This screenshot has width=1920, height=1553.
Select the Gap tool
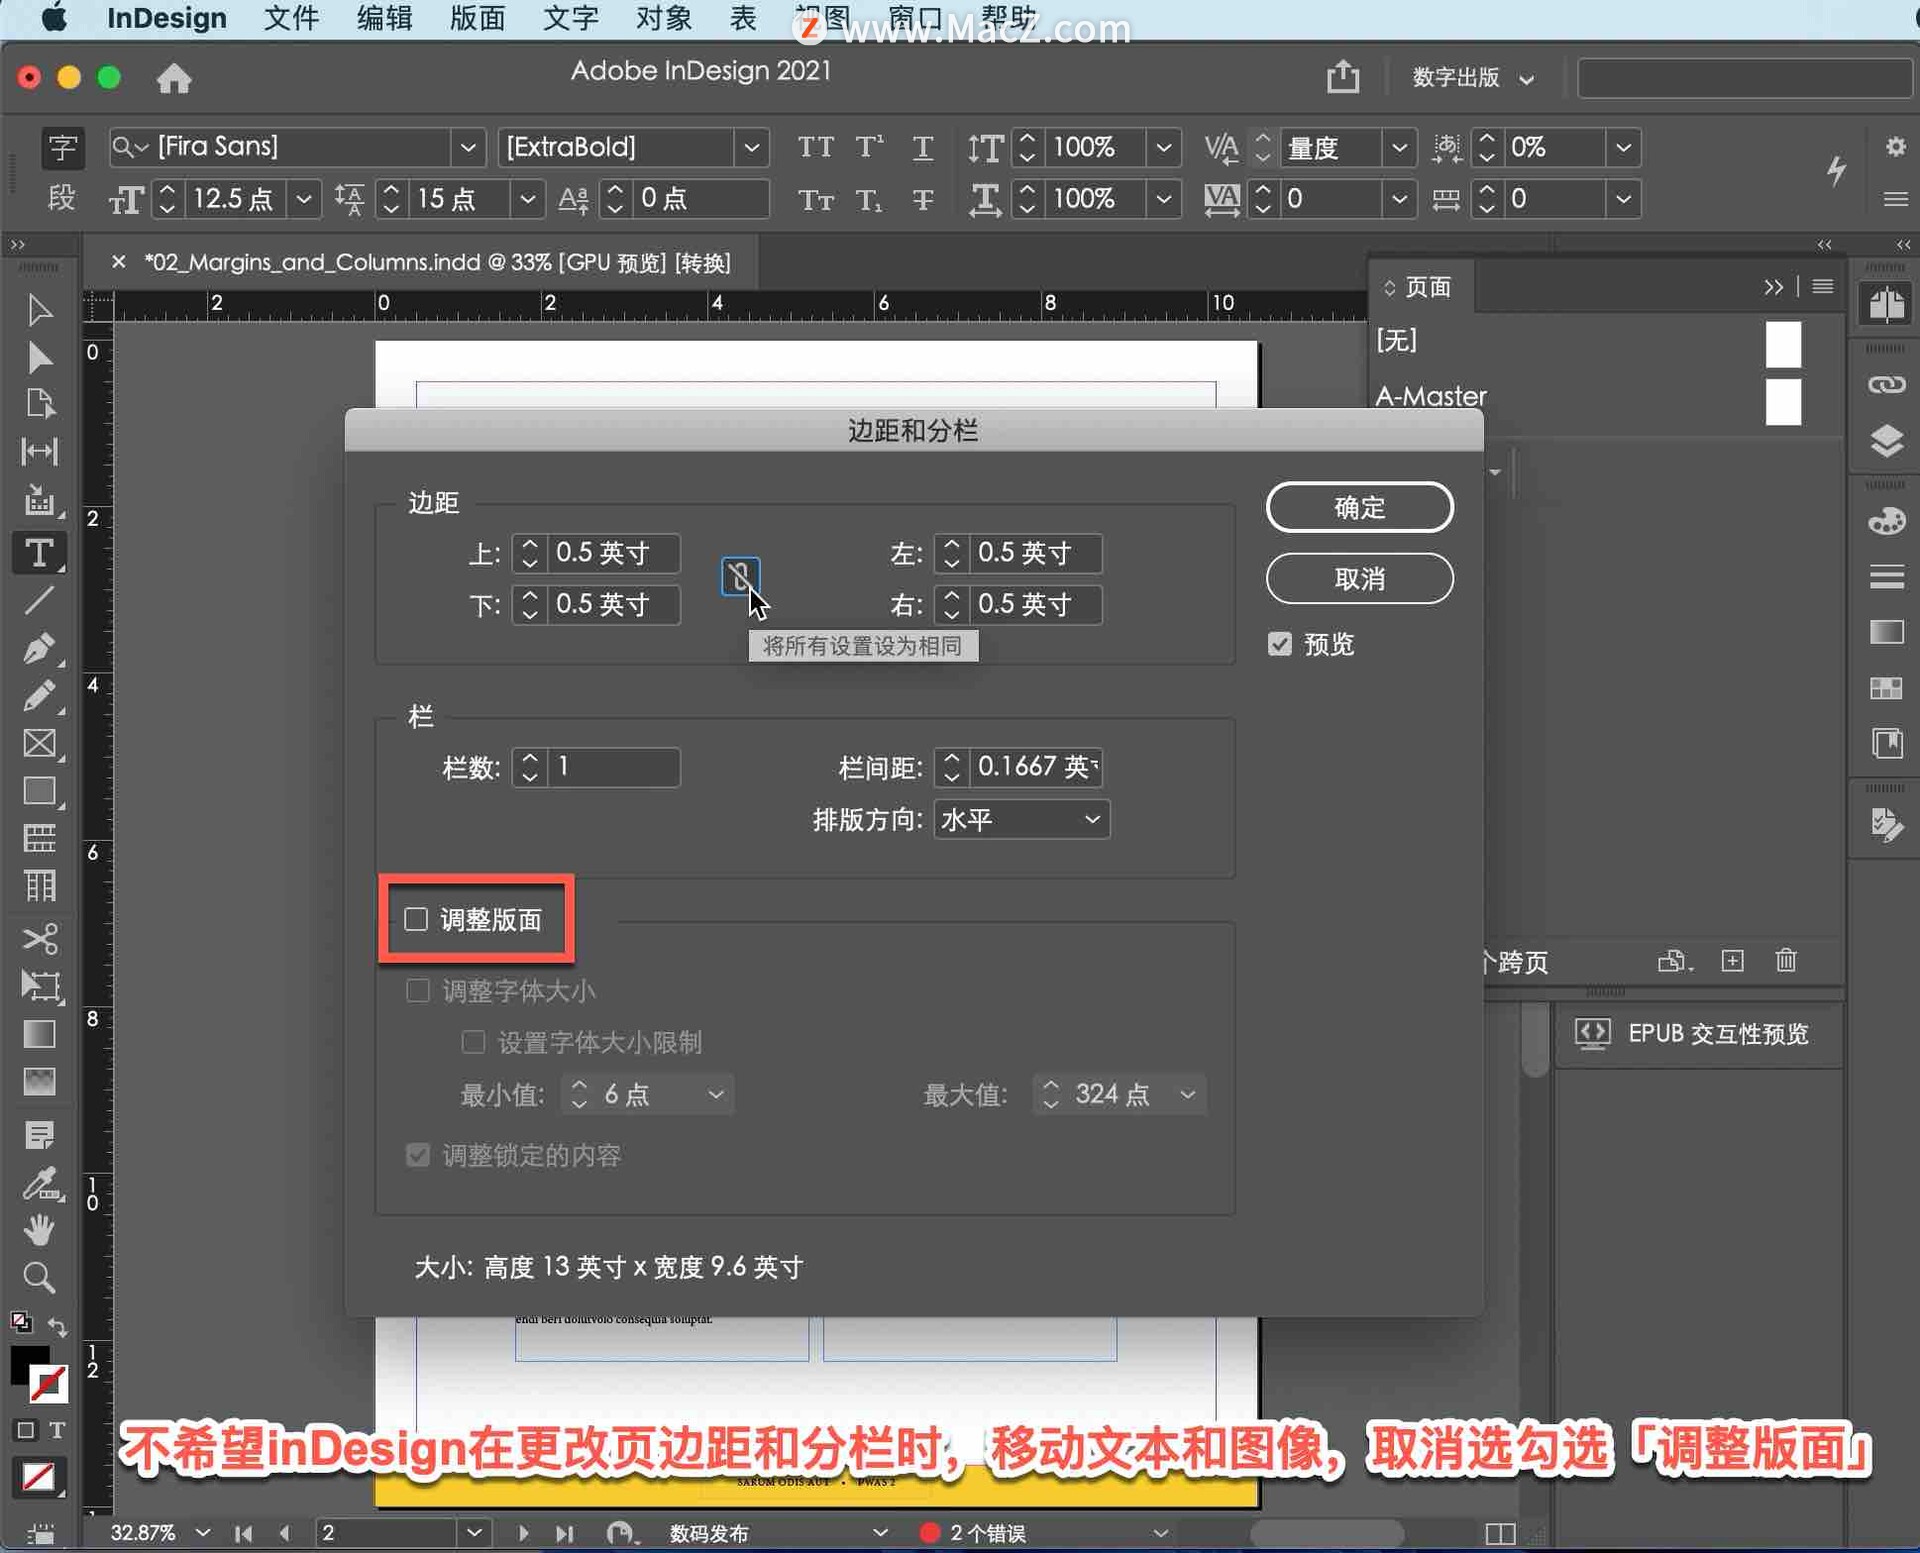coord(39,451)
